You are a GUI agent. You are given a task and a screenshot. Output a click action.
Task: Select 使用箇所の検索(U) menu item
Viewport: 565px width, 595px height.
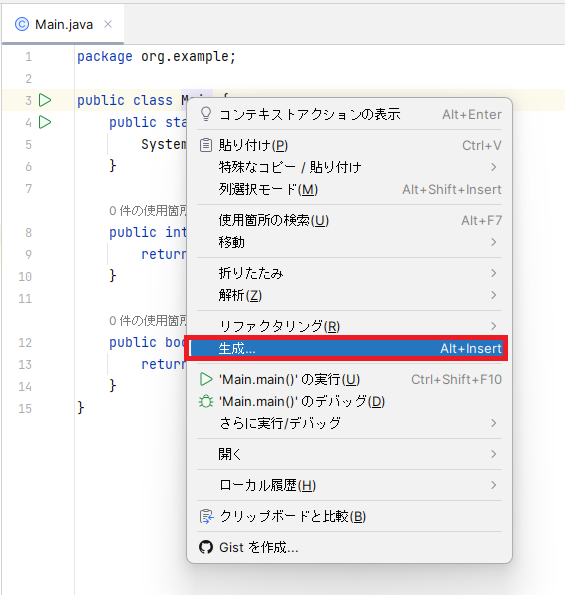tap(349, 220)
